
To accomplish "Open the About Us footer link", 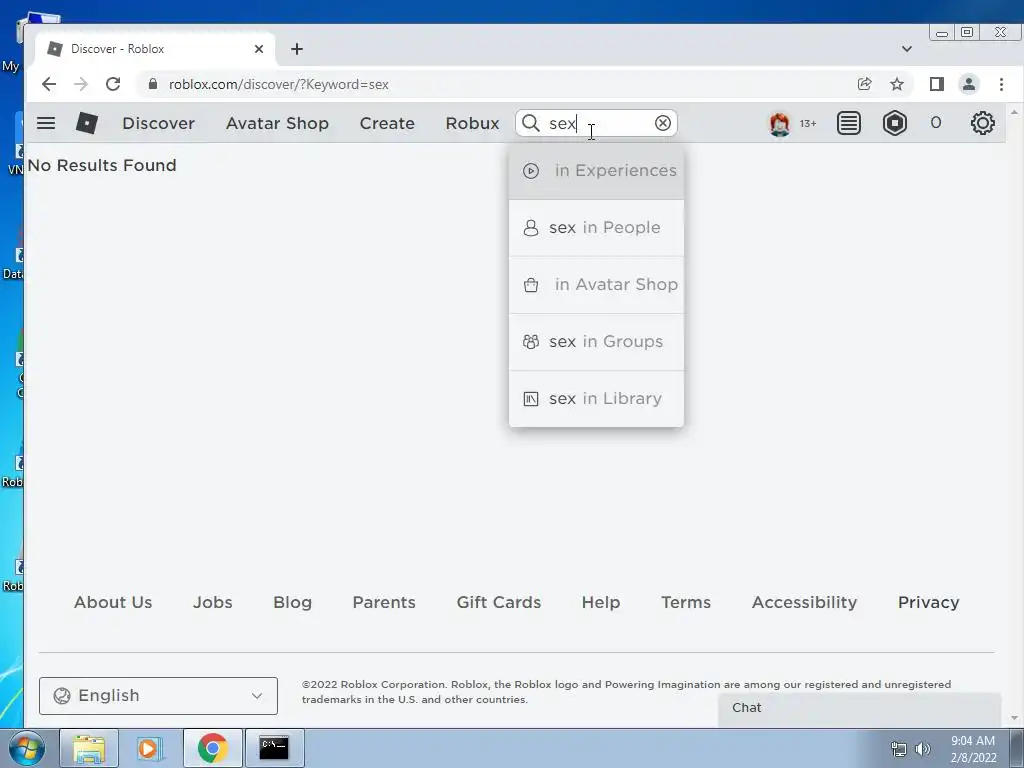I will click(x=112, y=602).
